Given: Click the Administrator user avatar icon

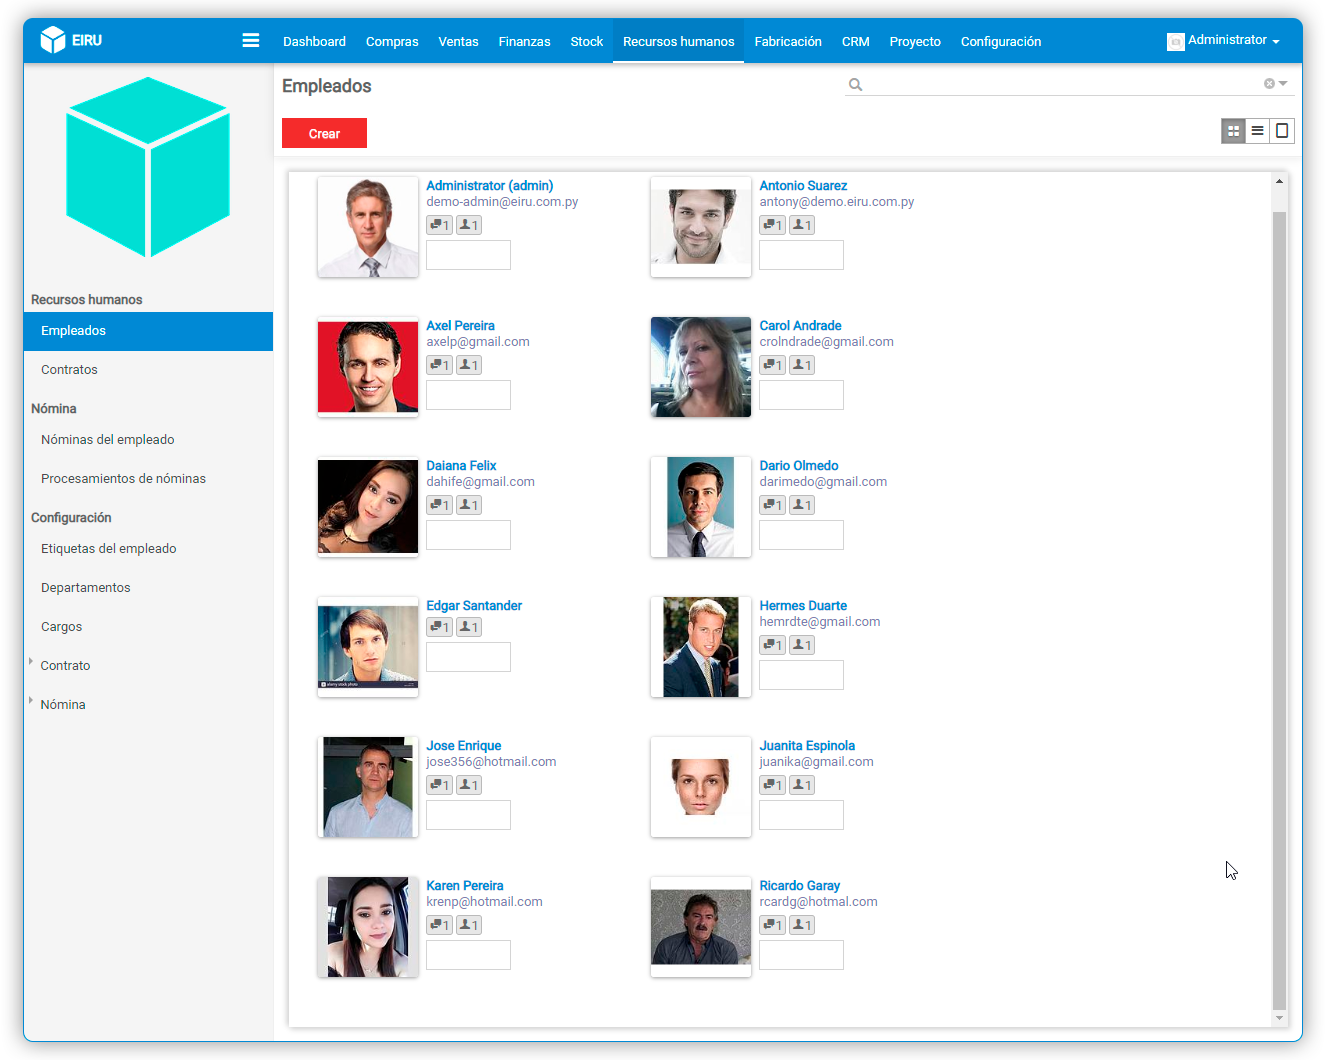Looking at the screenshot, I should click(x=1176, y=41).
